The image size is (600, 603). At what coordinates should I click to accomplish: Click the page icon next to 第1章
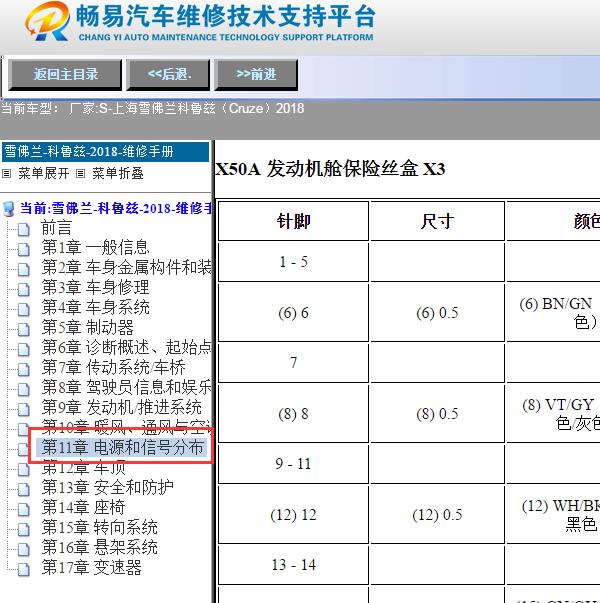coord(24,249)
